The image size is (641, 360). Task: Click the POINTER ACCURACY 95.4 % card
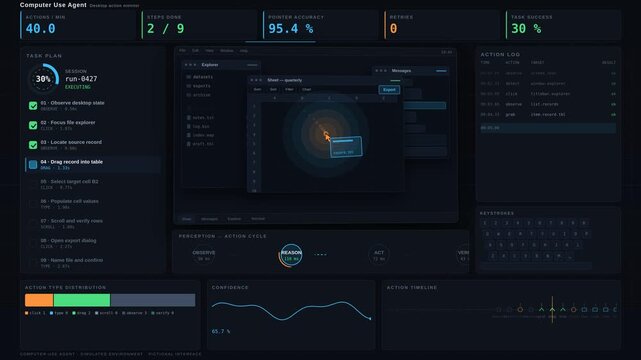pyautogui.click(x=321, y=25)
